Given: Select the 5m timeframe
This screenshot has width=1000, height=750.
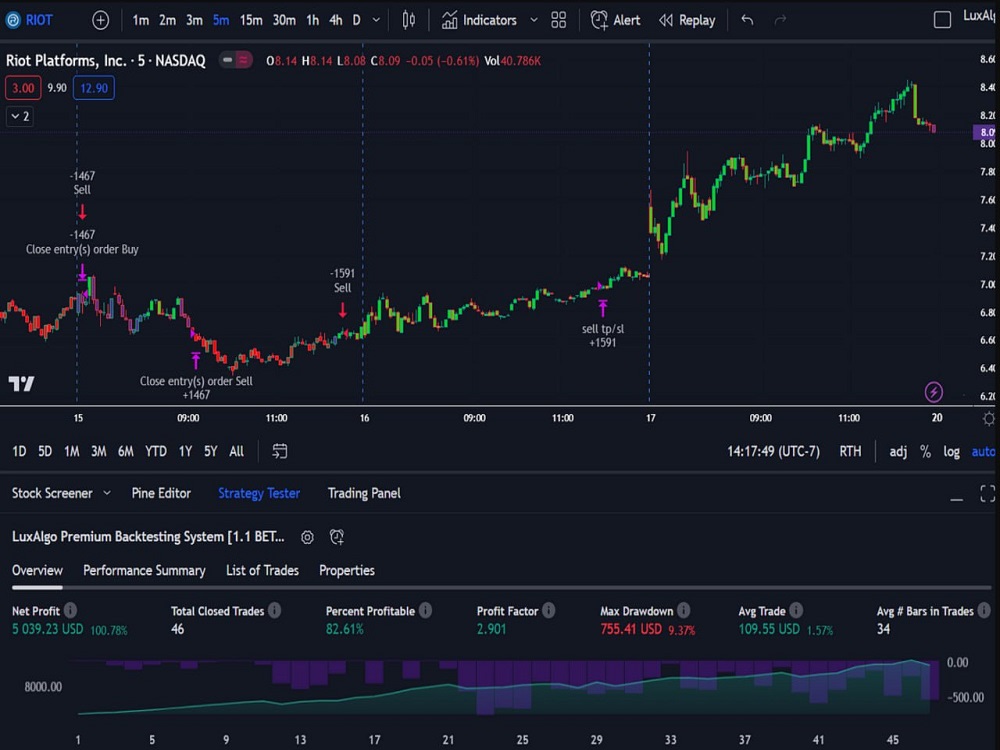Looking at the screenshot, I should (221, 20).
